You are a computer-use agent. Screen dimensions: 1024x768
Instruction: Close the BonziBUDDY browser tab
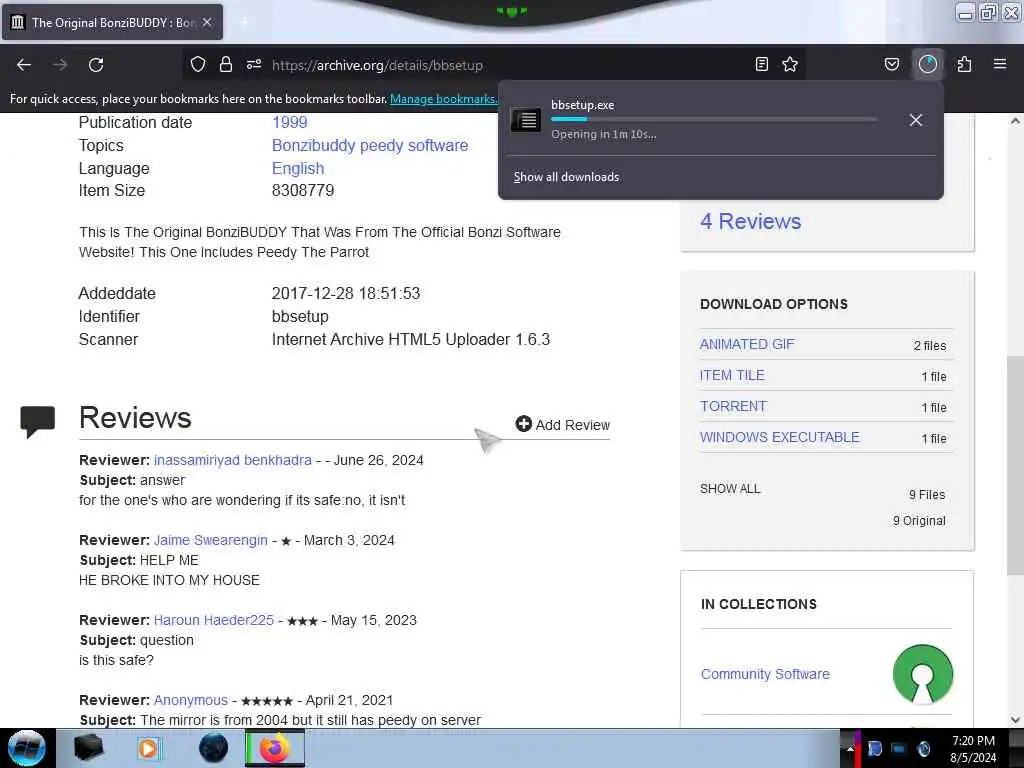click(207, 22)
